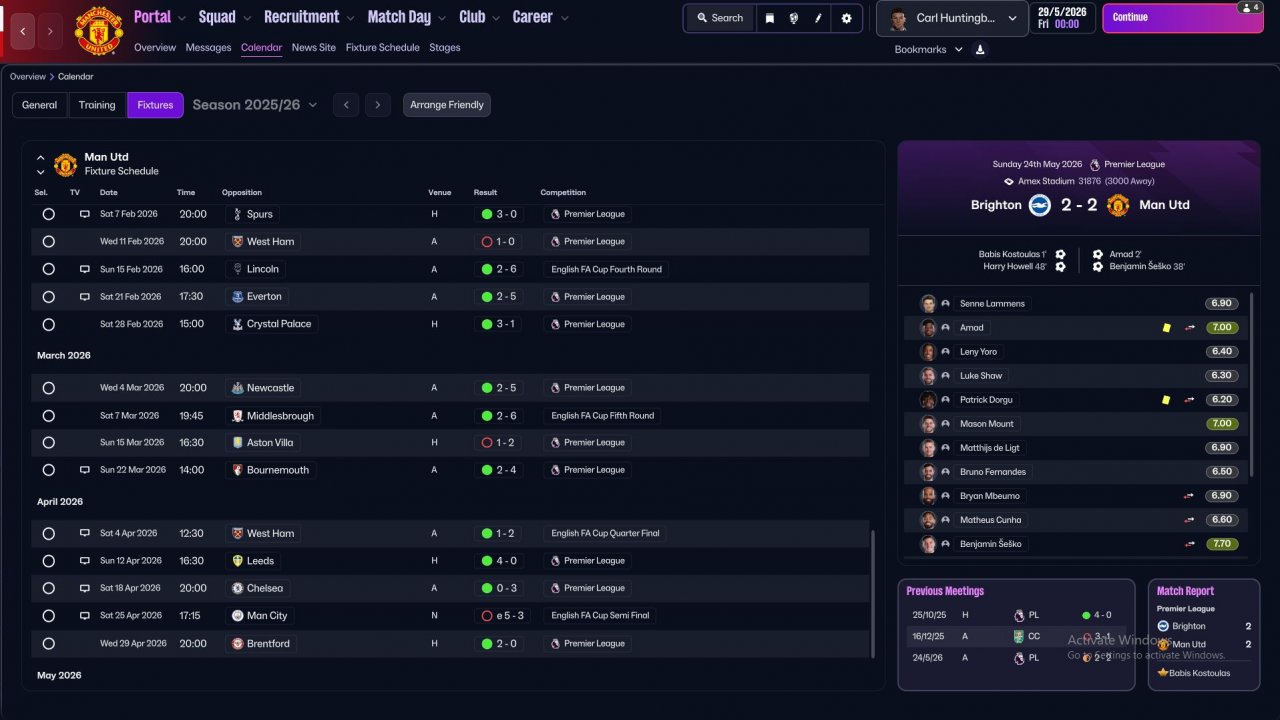Select the Lincoln fixture radio button

pyautogui.click(x=48, y=269)
